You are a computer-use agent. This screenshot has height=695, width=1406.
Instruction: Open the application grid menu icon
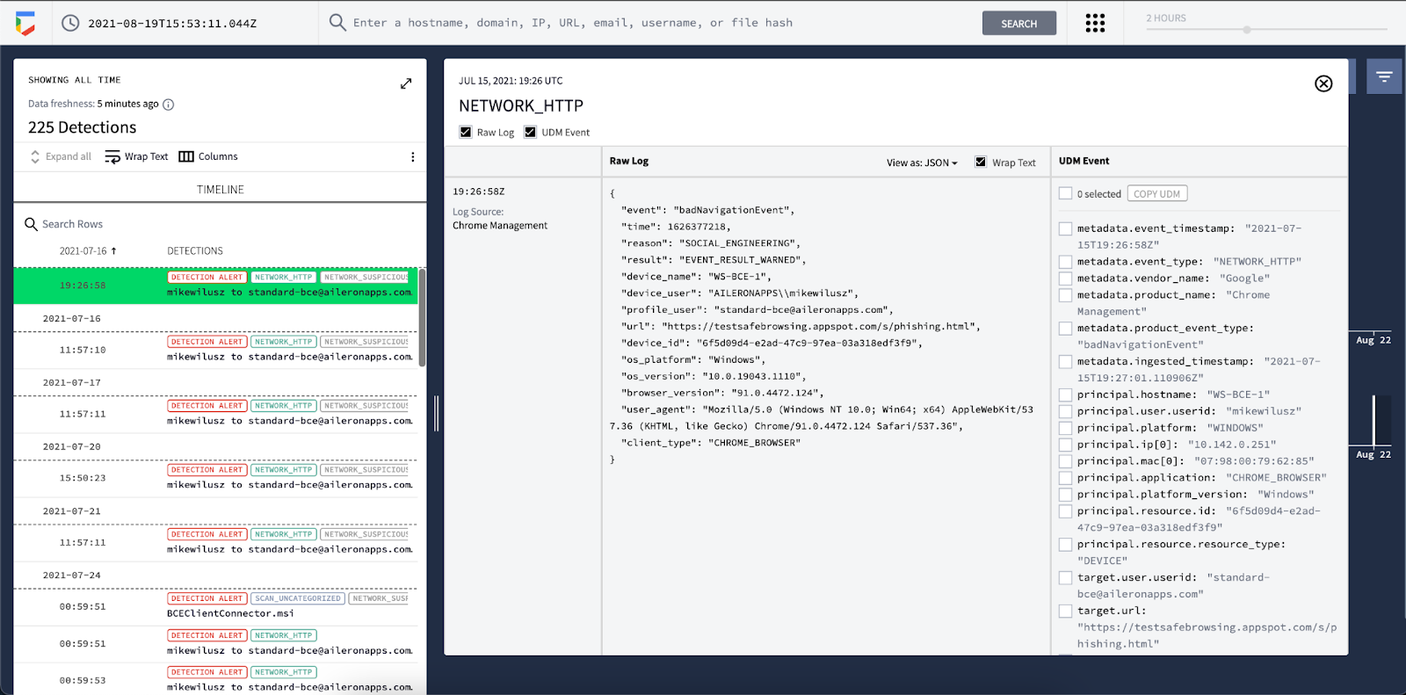[x=1095, y=23]
